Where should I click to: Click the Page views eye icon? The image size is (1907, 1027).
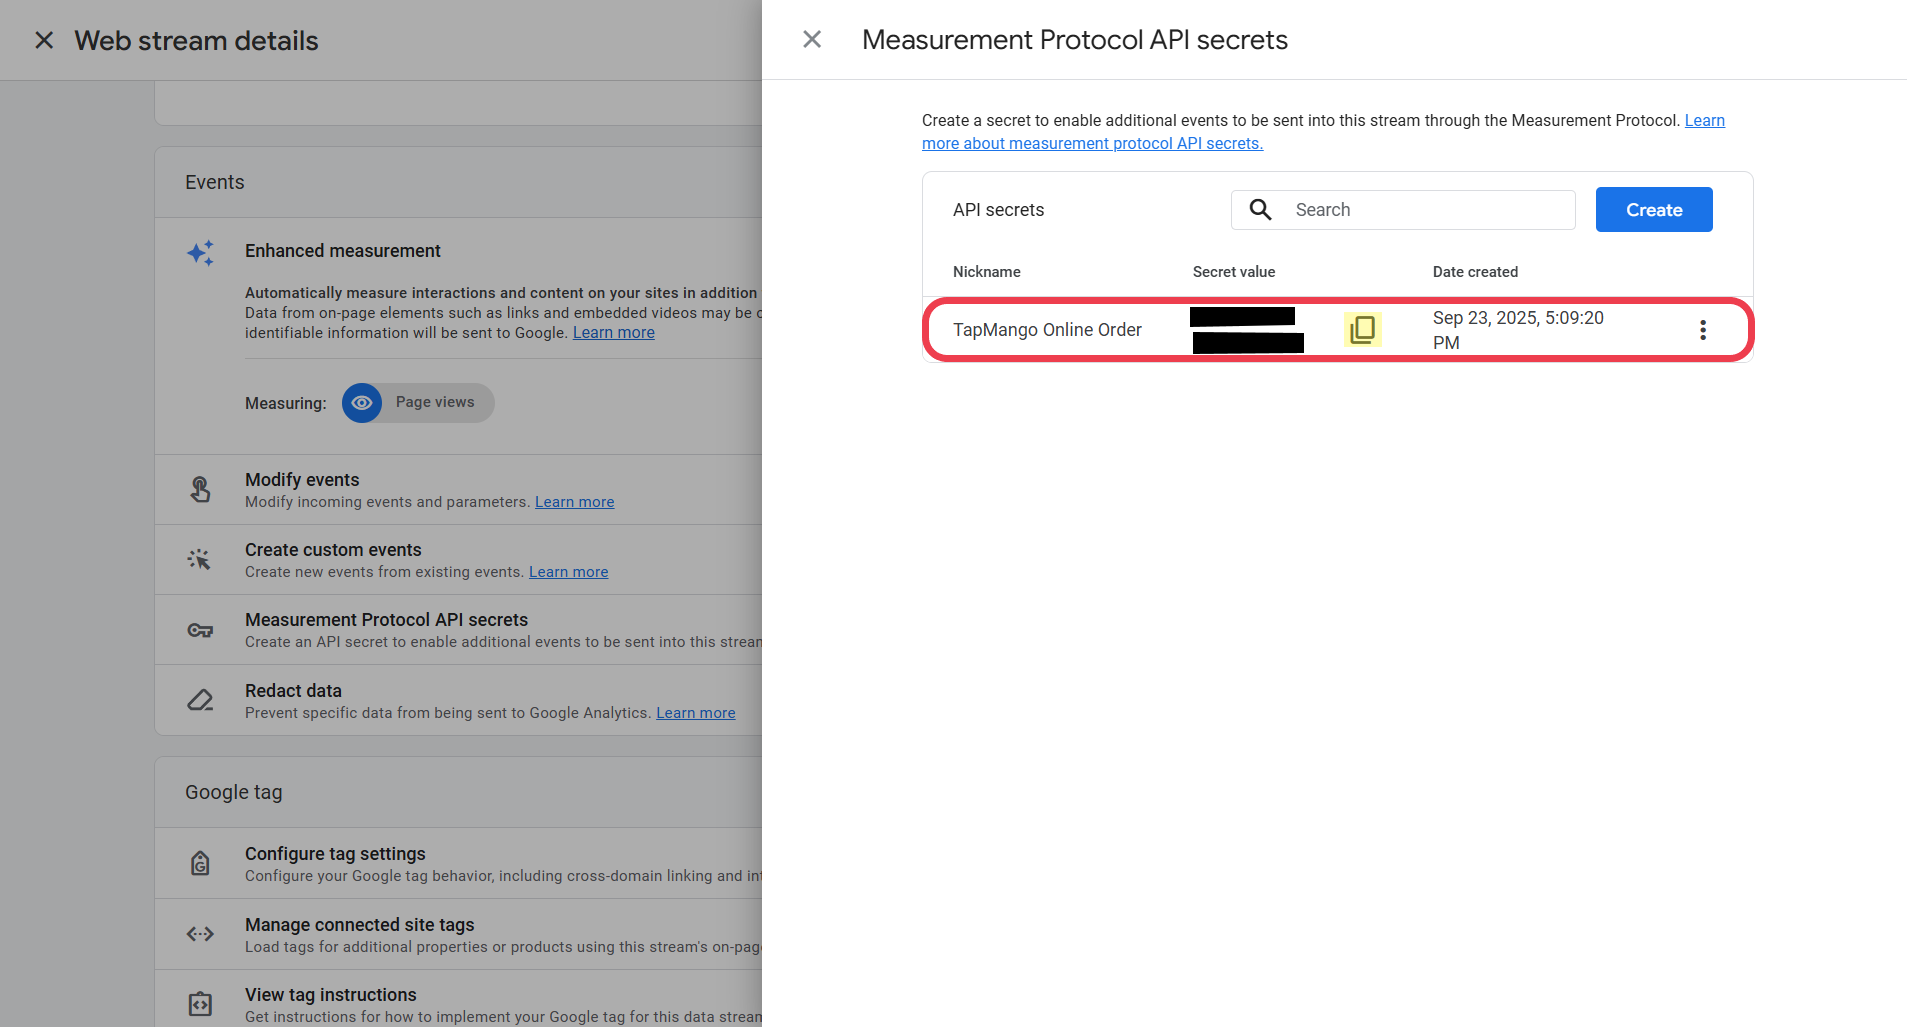(362, 403)
